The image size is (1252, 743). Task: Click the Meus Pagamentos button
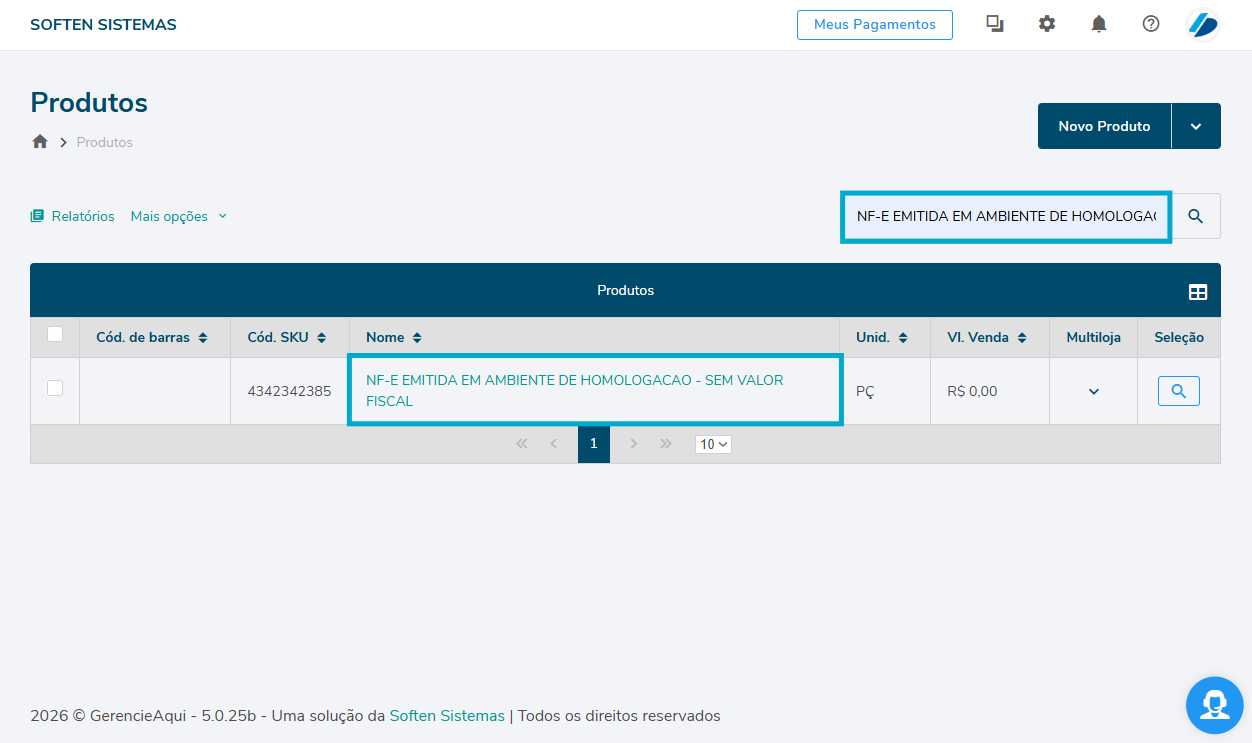874,25
